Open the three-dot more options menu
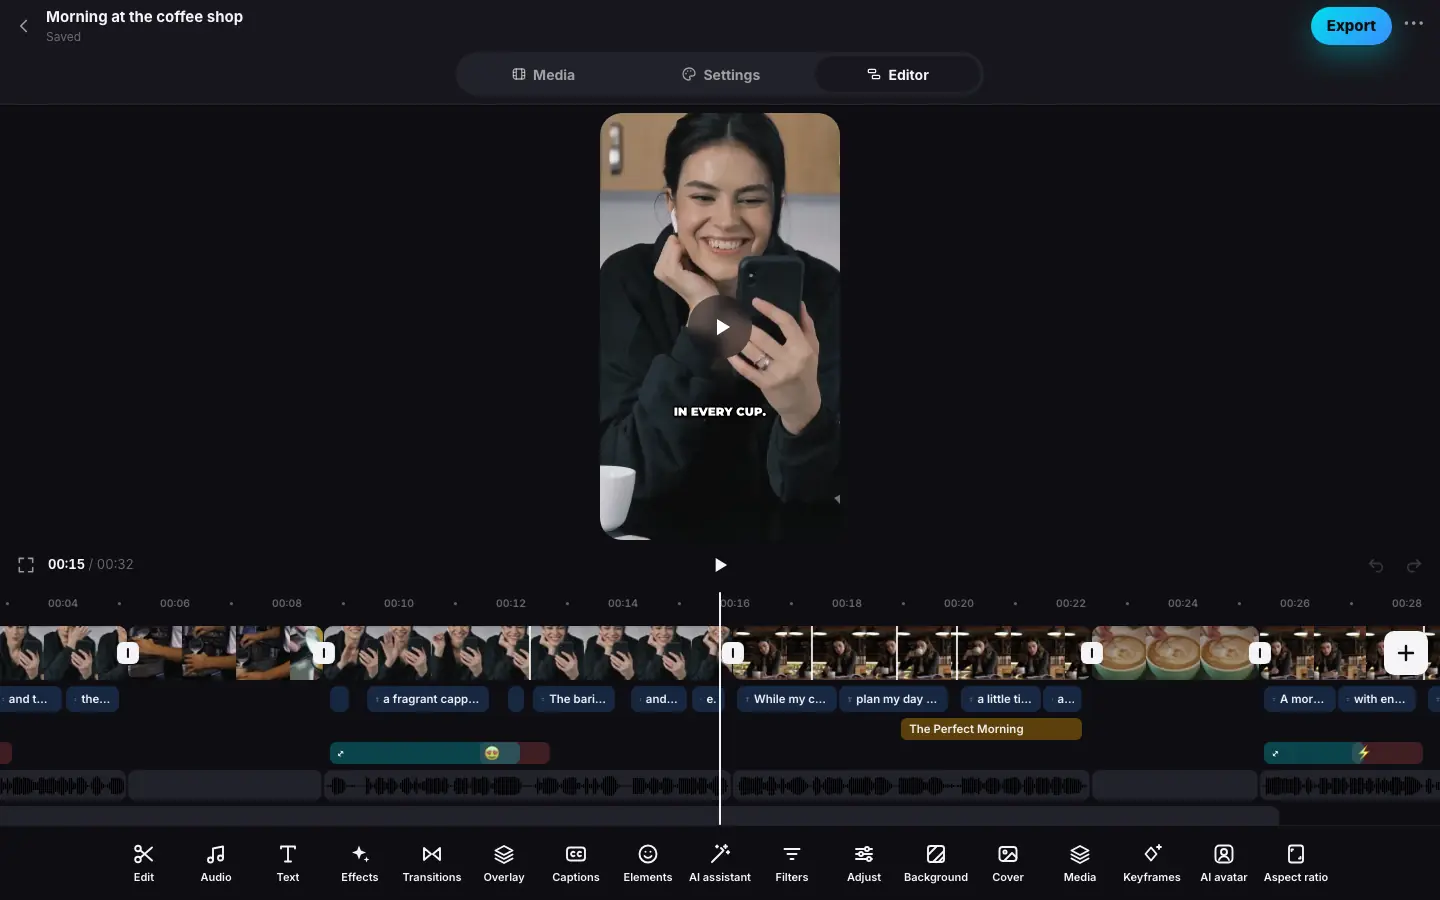Image resolution: width=1440 pixels, height=900 pixels. [1414, 24]
